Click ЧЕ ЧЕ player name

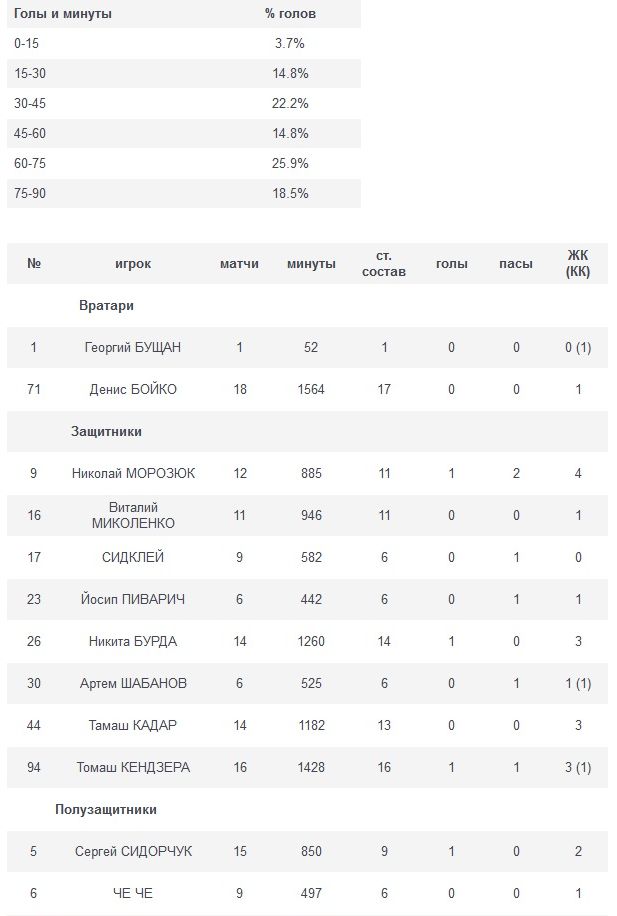(133, 894)
